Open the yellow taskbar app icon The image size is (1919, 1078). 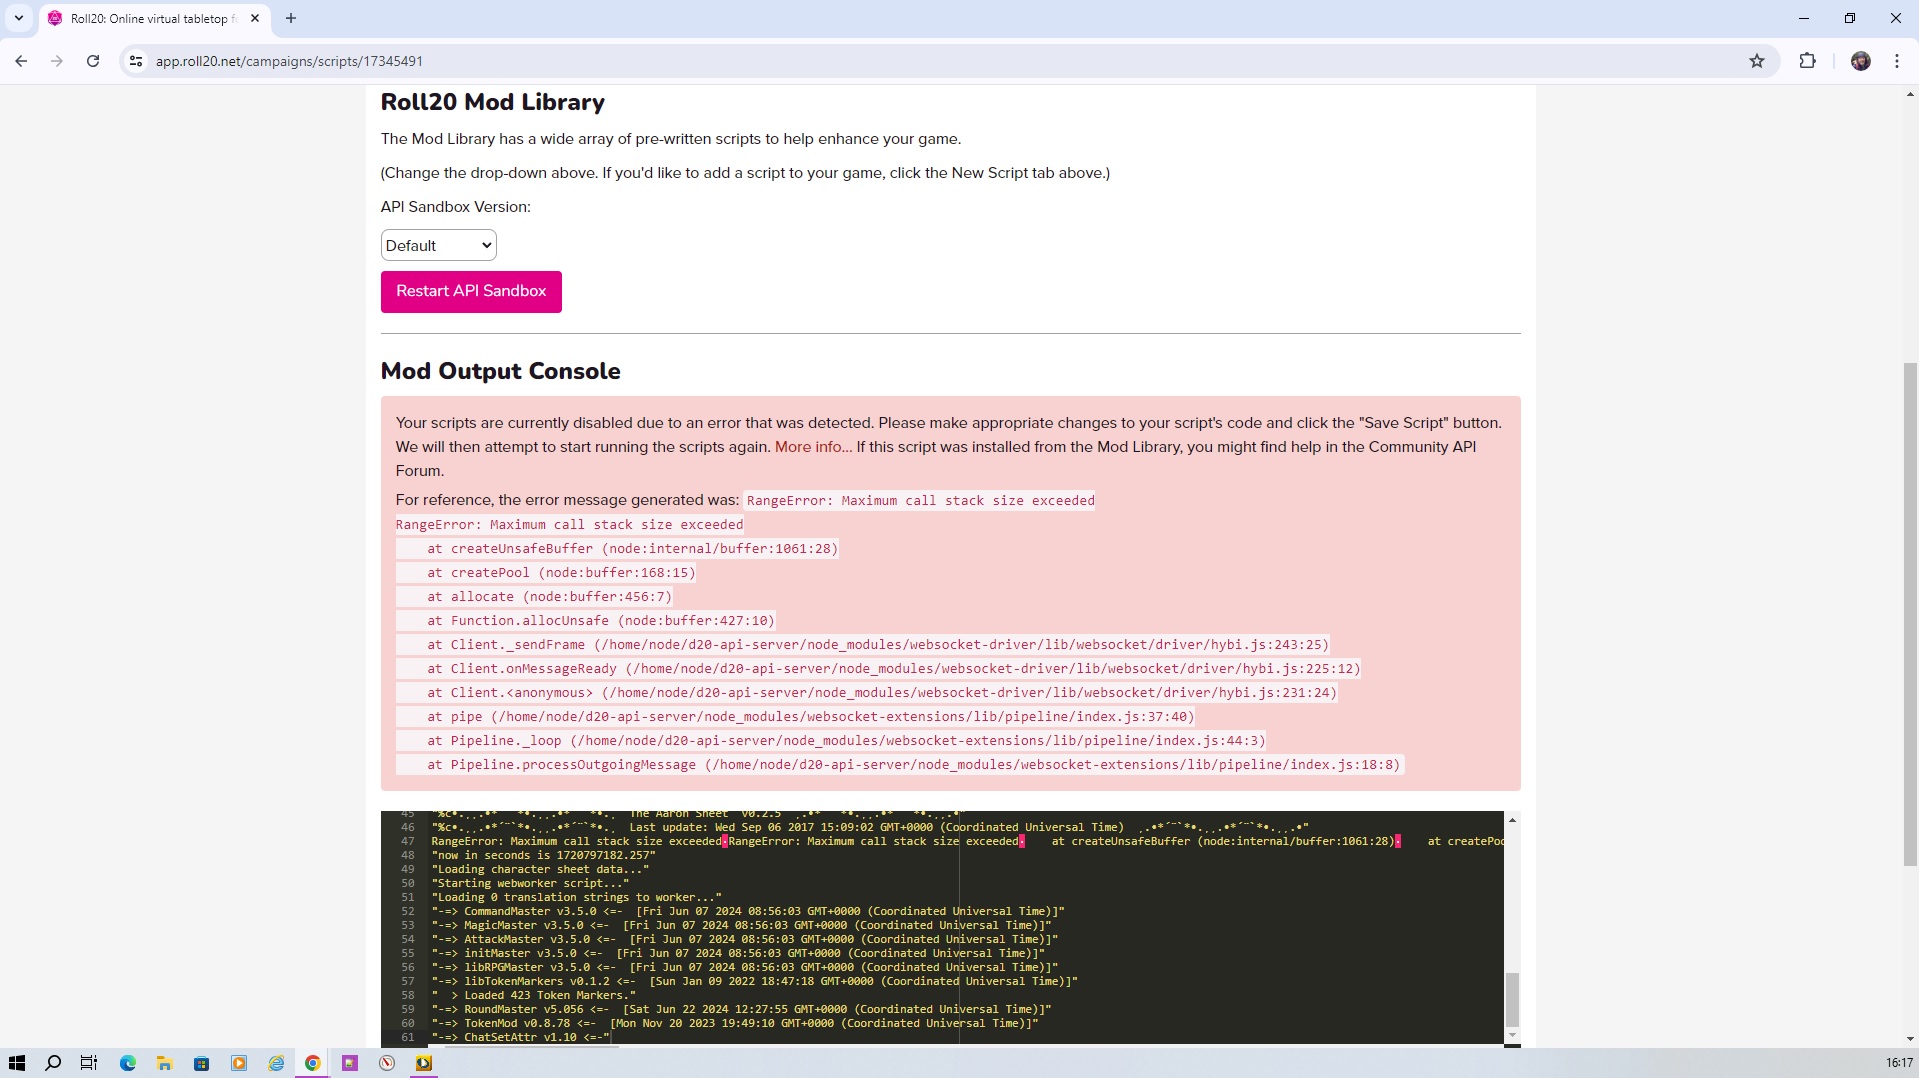(424, 1063)
